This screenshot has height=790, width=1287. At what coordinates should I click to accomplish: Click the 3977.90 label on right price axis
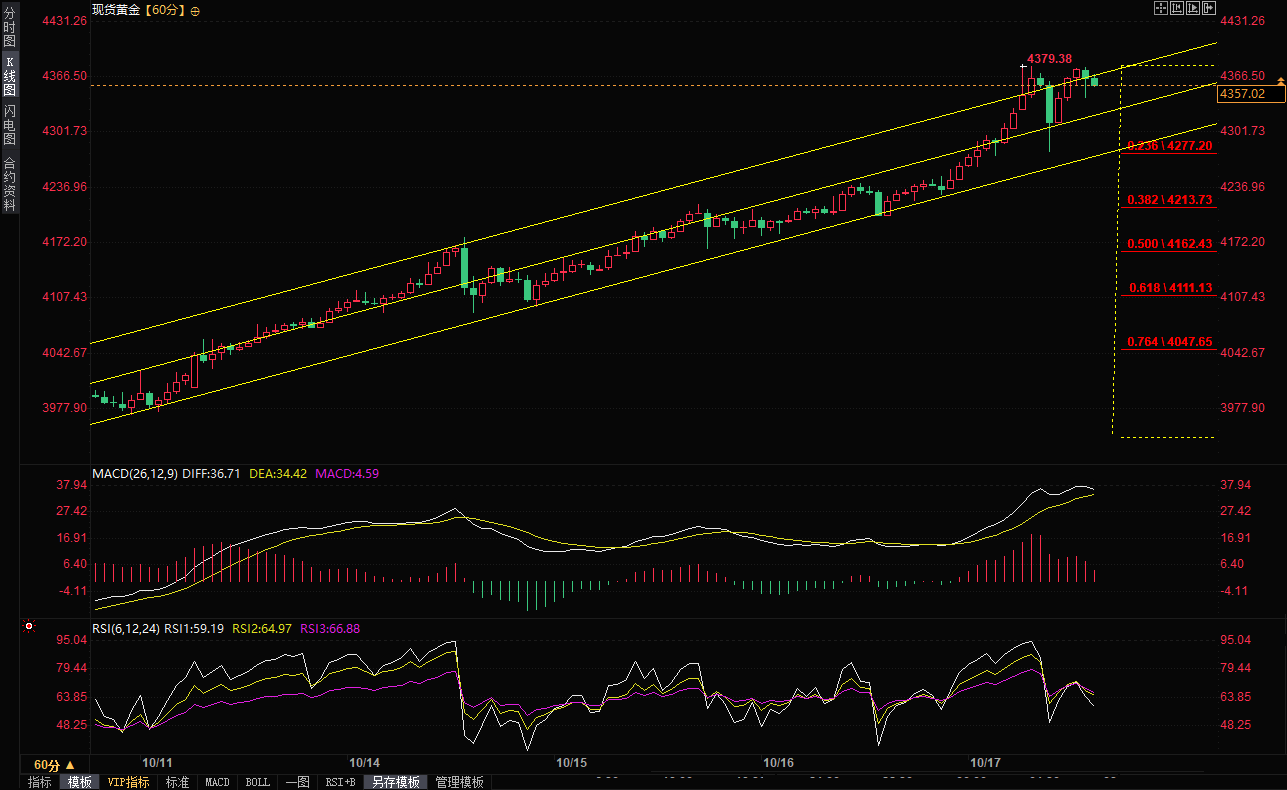pos(1243,408)
